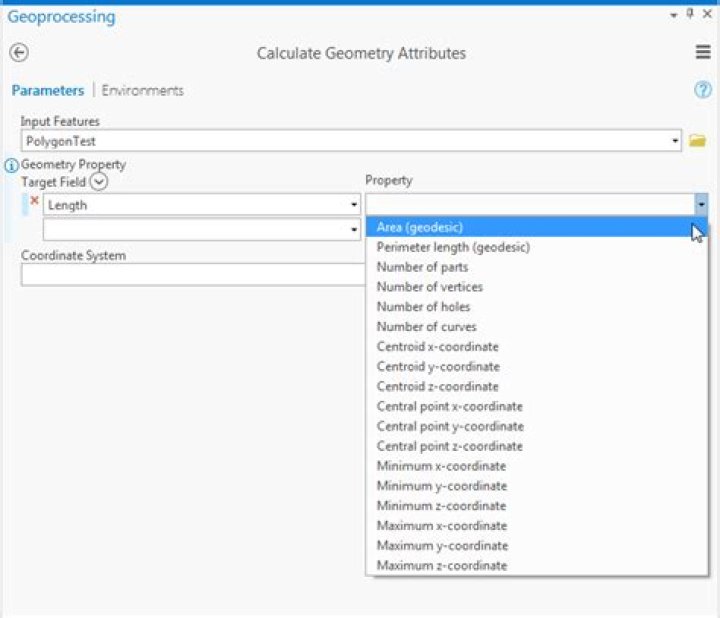Open the Length target field dropdown

pos(354,205)
